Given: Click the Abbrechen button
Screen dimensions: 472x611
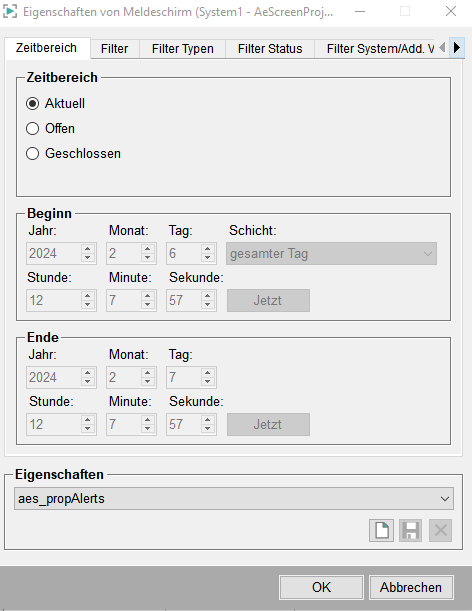Looking at the screenshot, I should coord(411,587).
